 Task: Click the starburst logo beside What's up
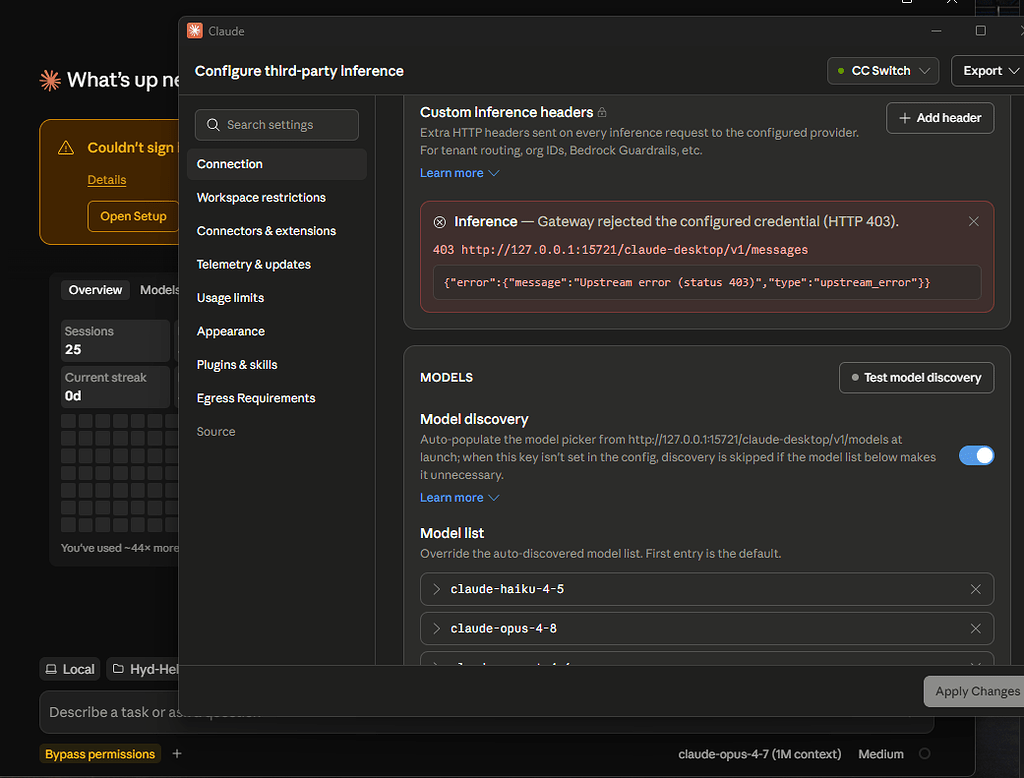click(x=50, y=80)
